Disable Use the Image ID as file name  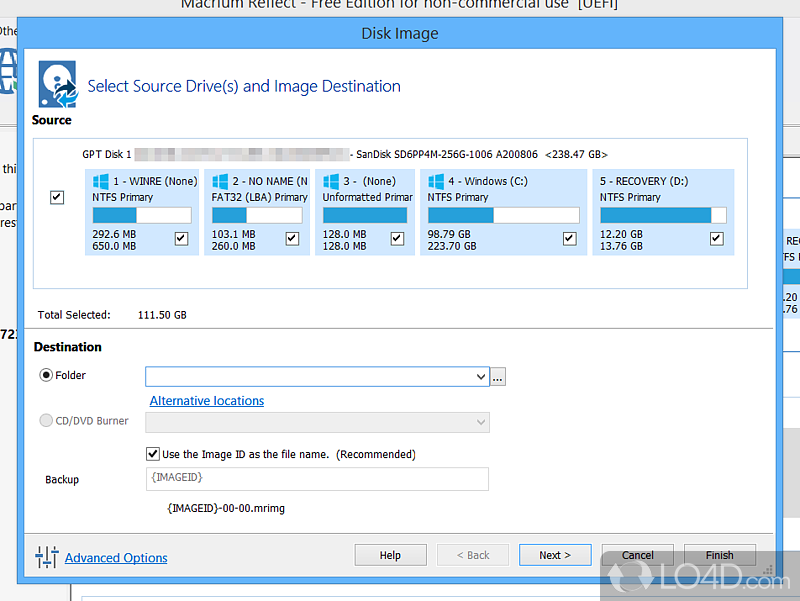(153, 453)
